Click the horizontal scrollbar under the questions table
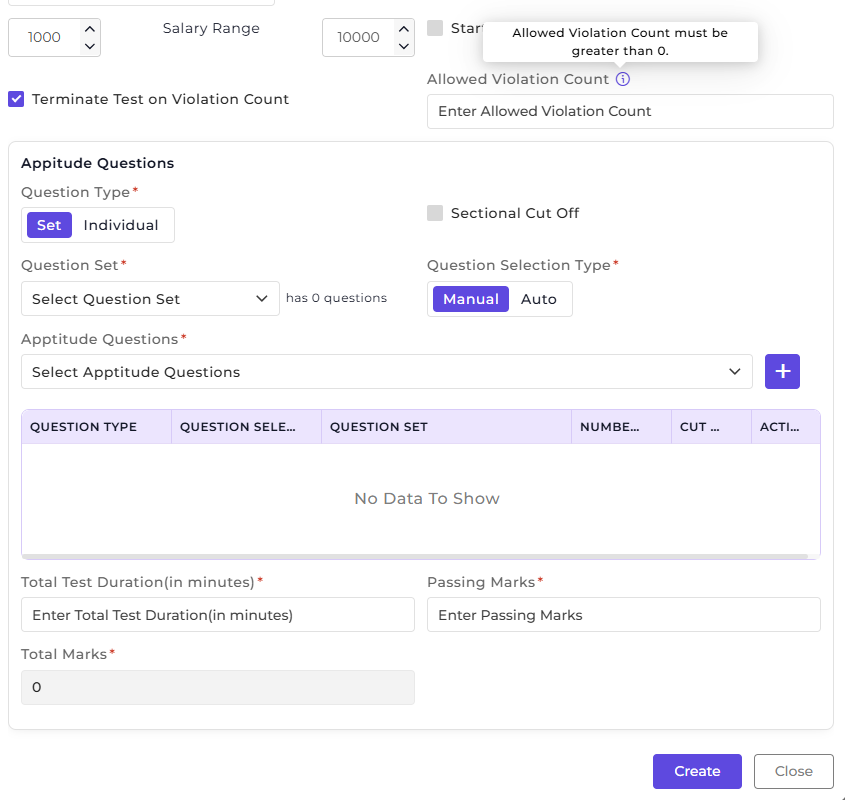This screenshot has height=800, width=845. coord(415,556)
